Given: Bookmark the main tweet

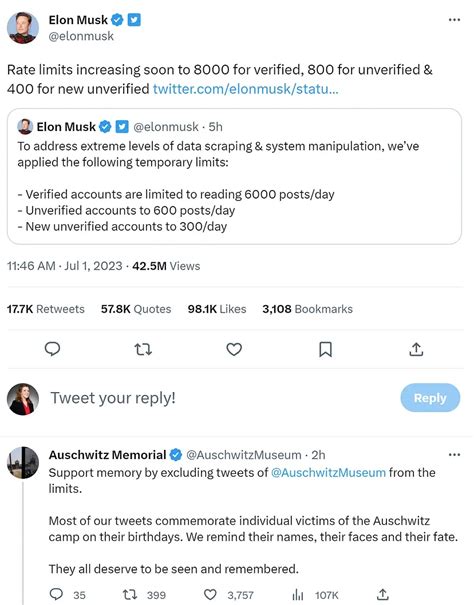Looking at the screenshot, I should point(325,350).
